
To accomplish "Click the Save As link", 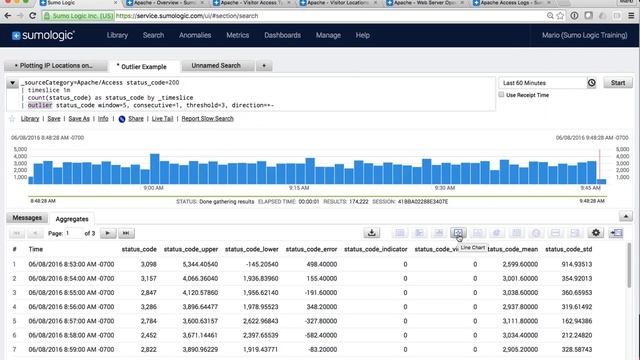I will point(79,119).
